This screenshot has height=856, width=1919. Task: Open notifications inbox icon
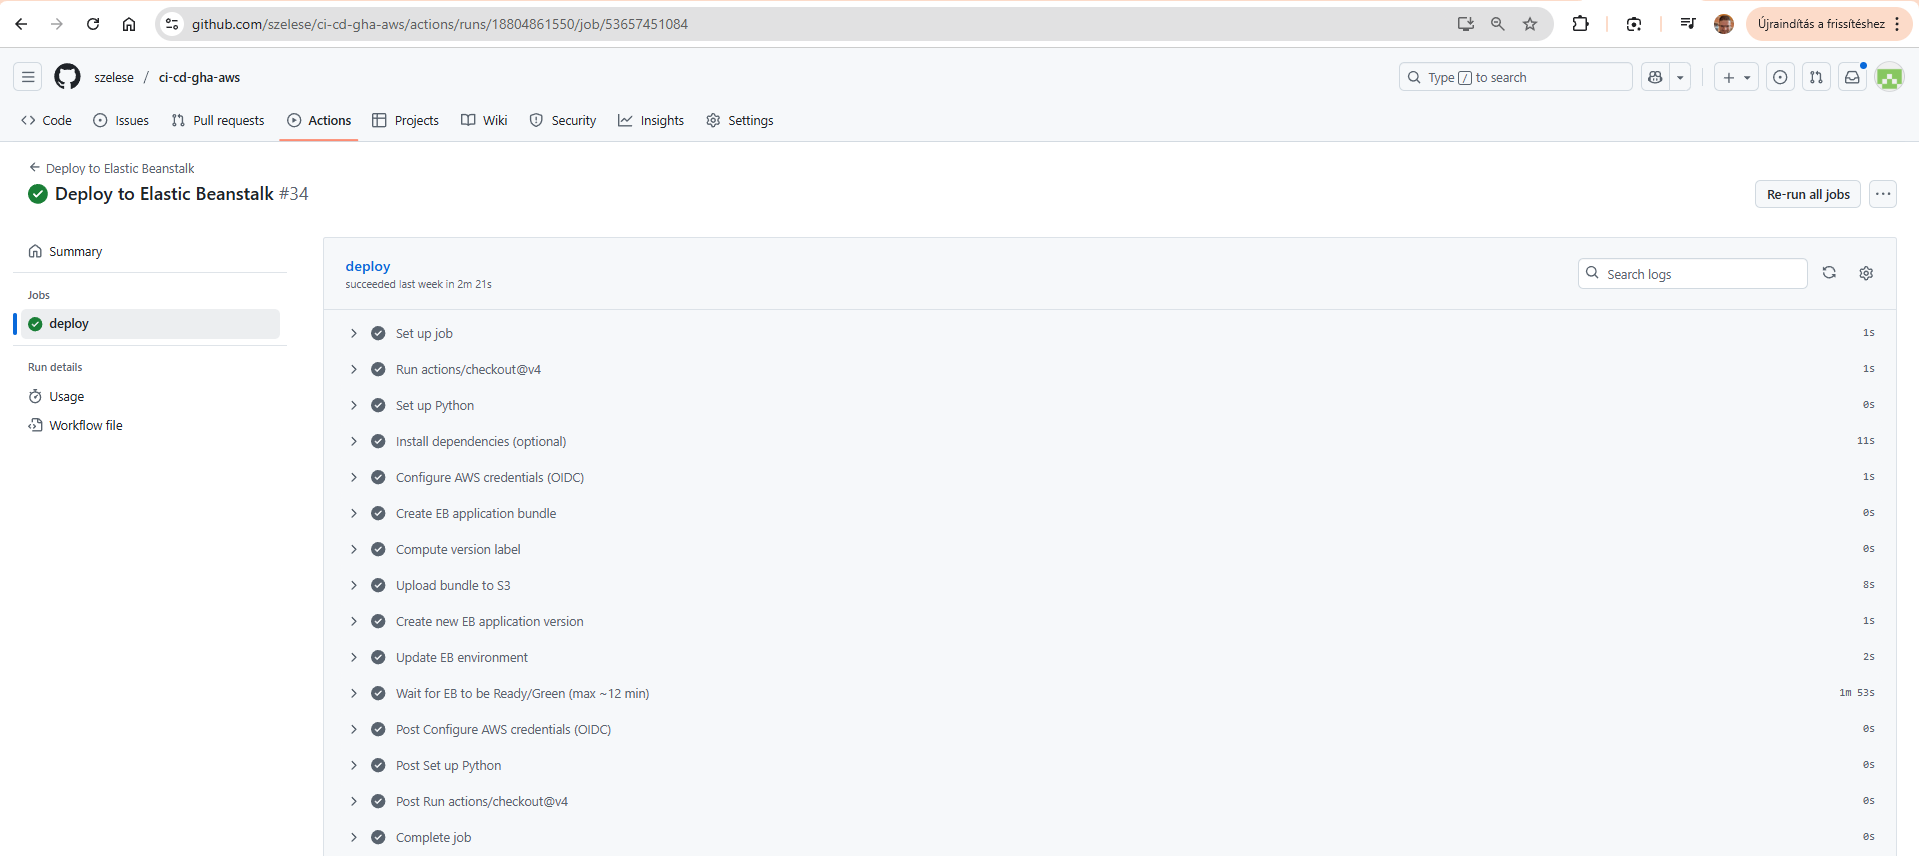click(1852, 77)
